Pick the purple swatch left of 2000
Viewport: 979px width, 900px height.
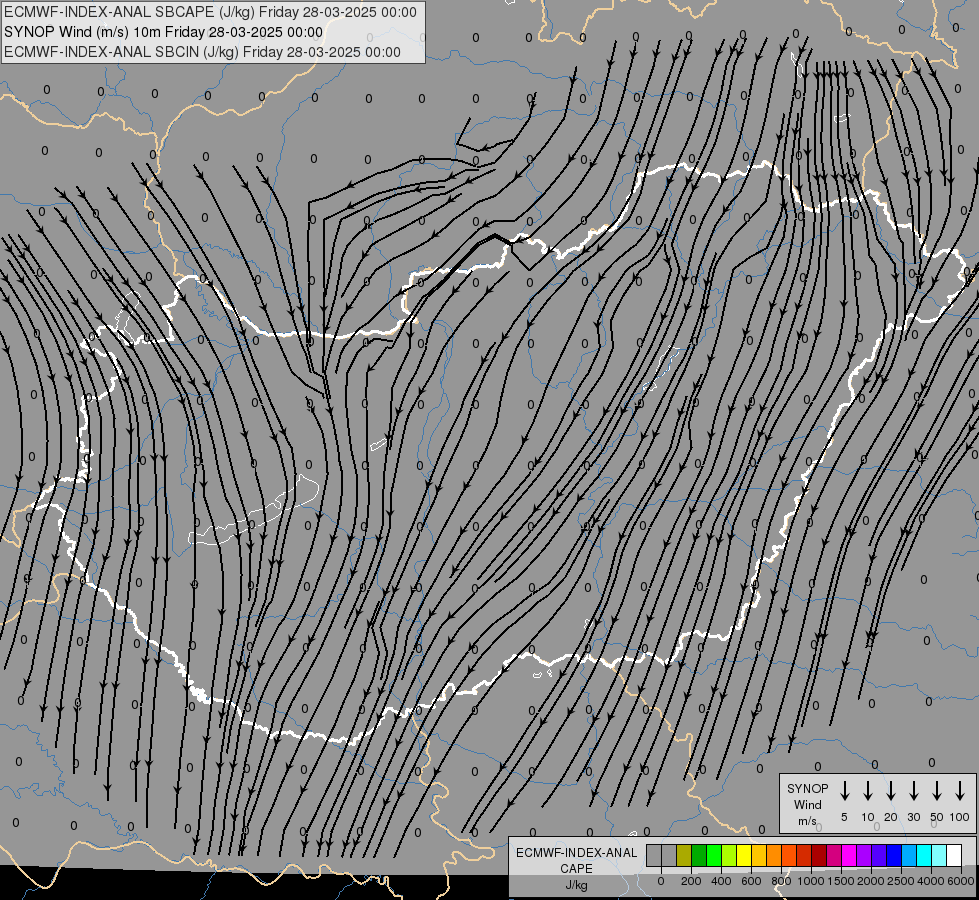point(864,855)
